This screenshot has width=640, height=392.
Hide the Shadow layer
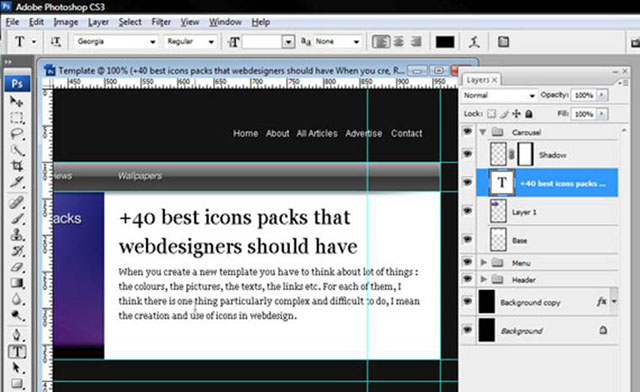click(x=467, y=154)
